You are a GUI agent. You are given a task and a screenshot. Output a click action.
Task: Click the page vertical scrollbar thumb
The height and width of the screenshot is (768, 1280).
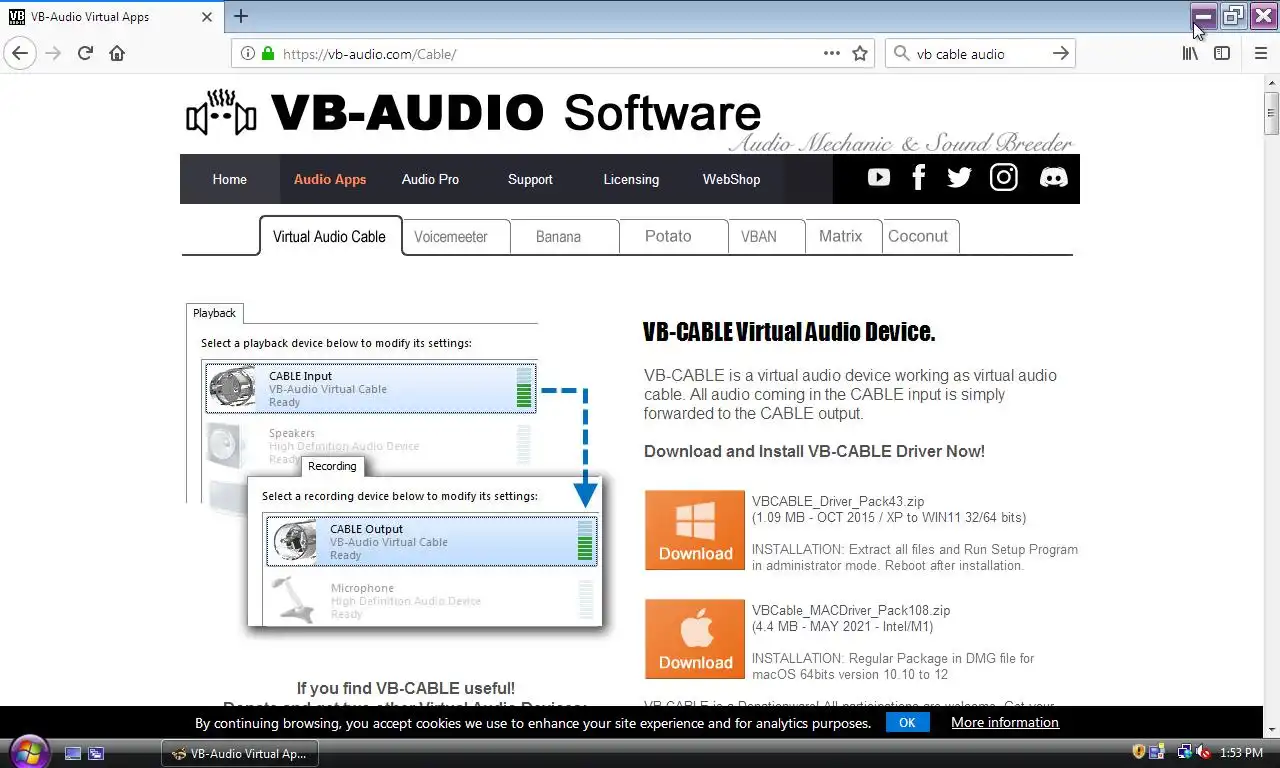pos(1271,113)
